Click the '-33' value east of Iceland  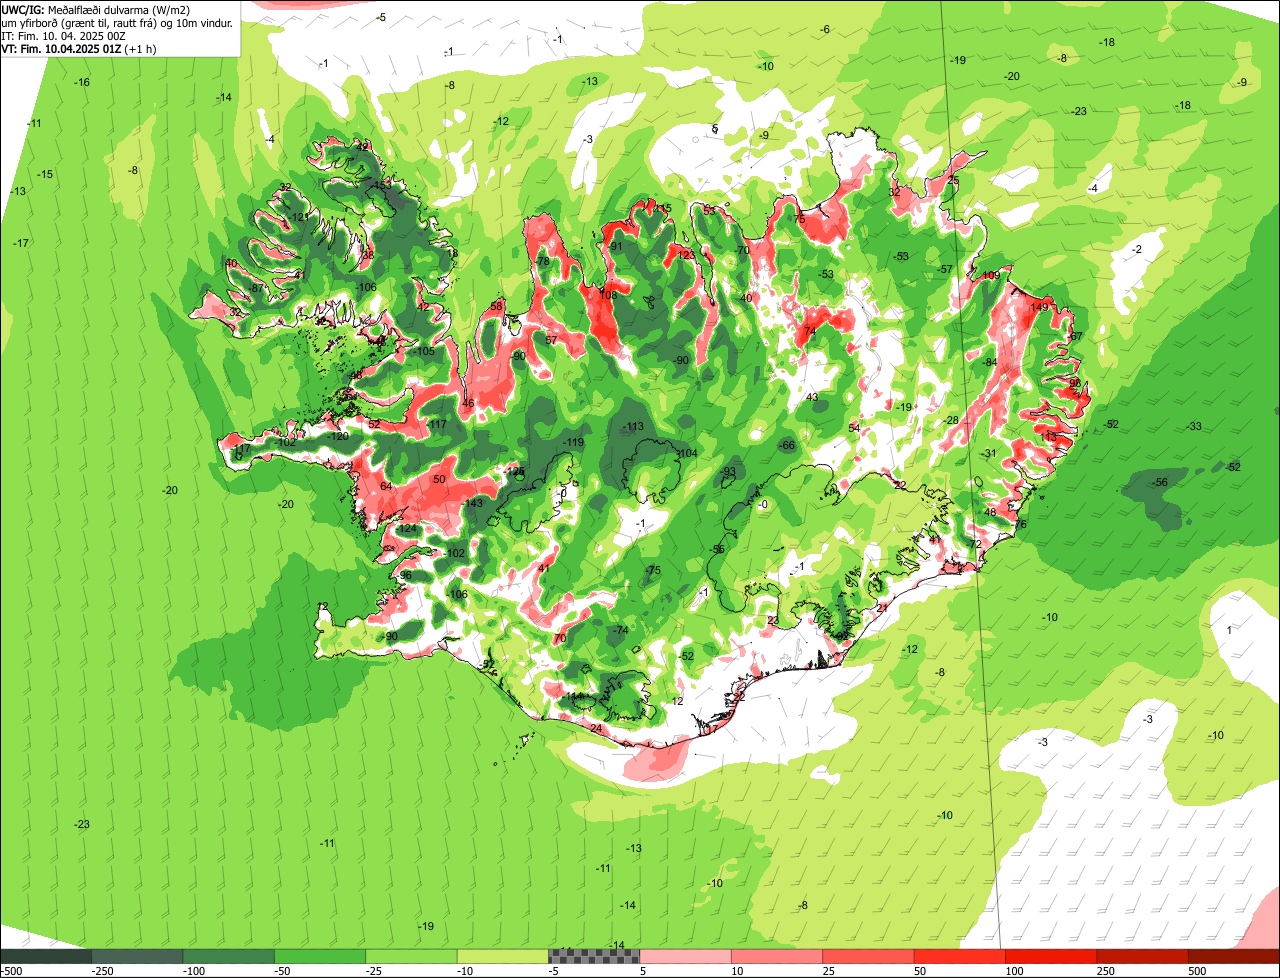tap(1194, 426)
